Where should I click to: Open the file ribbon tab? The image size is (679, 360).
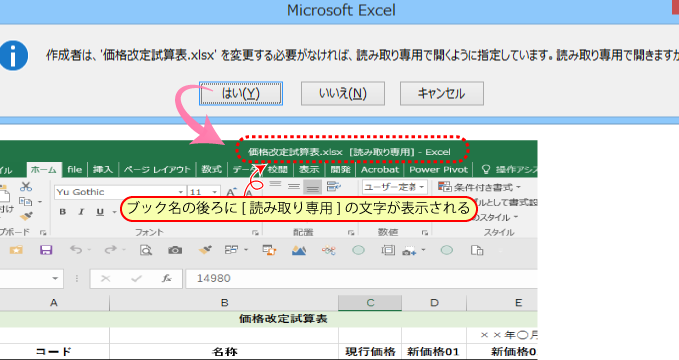pos(74,169)
